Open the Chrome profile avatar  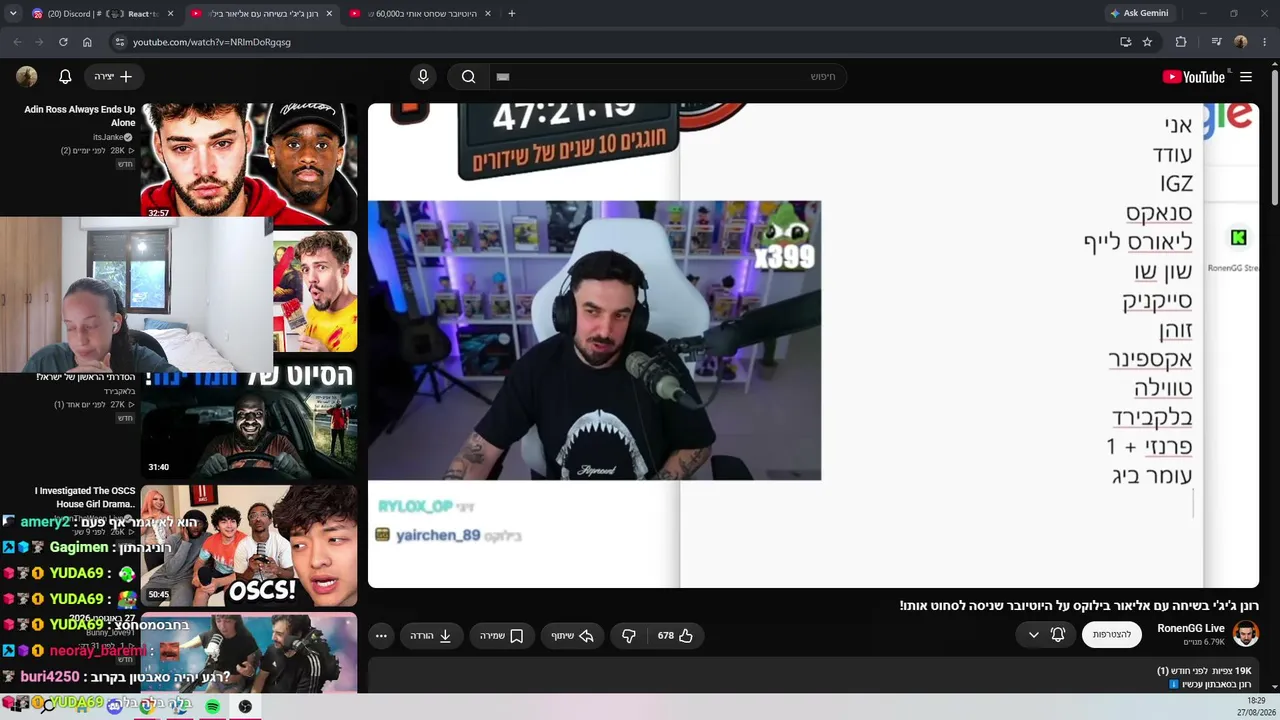tap(1241, 42)
